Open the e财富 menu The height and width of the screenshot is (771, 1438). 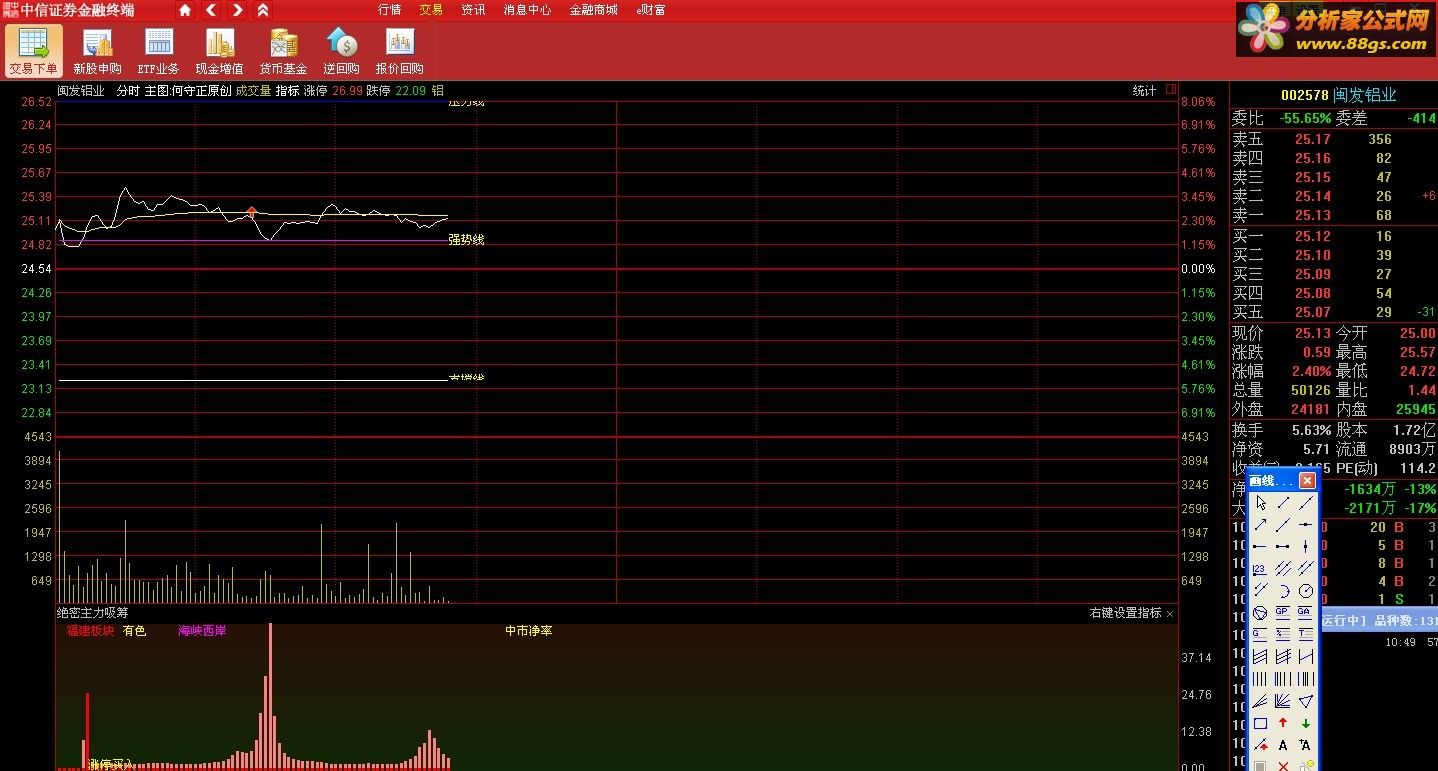651,10
